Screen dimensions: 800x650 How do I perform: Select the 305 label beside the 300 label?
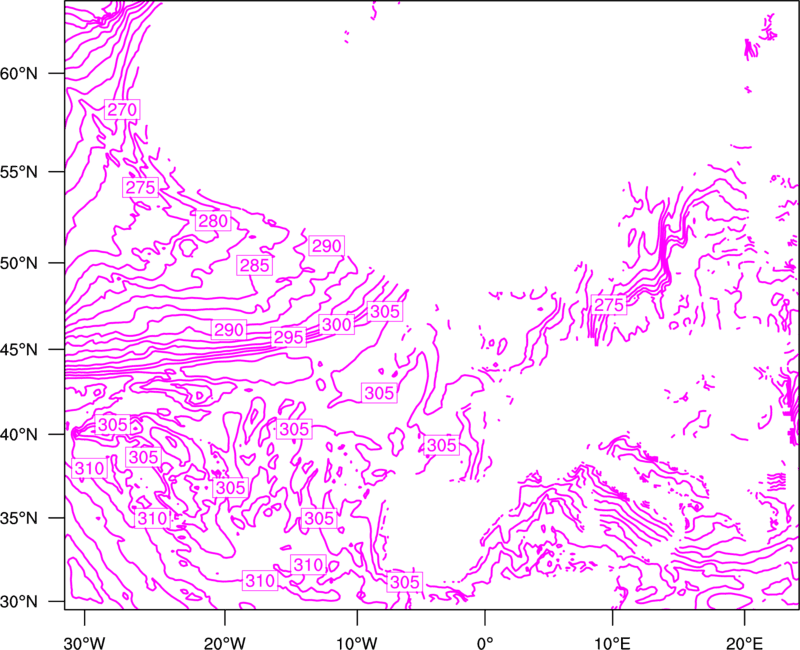pos(385,311)
